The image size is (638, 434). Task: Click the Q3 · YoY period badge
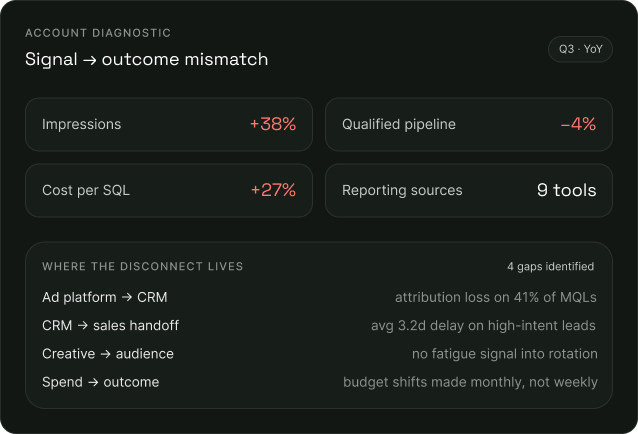click(x=580, y=49)
